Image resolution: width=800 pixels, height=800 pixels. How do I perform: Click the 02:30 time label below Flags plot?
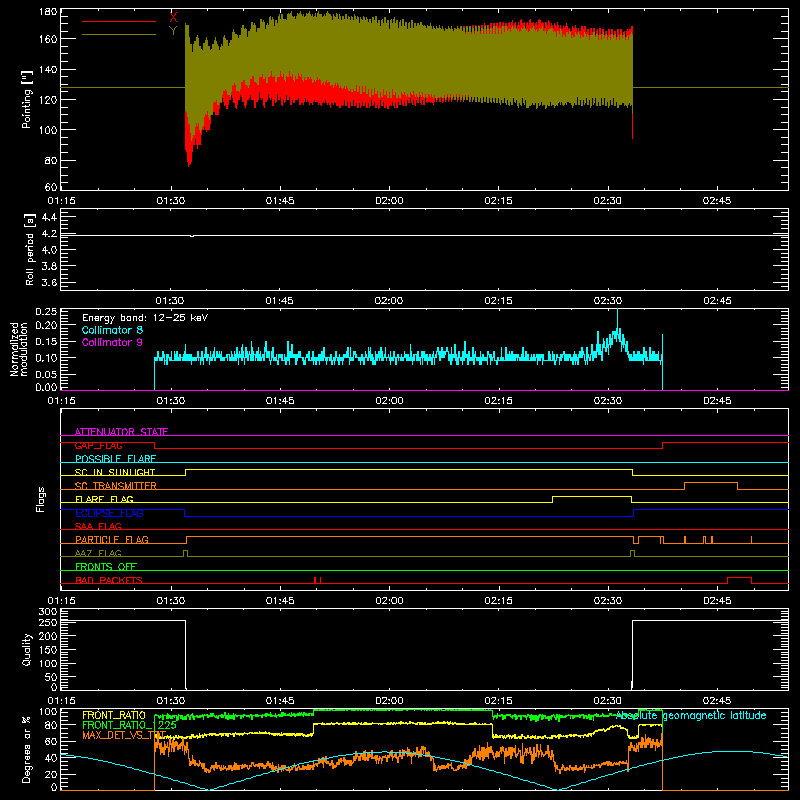pyautogui.click(x=608, y=601)
